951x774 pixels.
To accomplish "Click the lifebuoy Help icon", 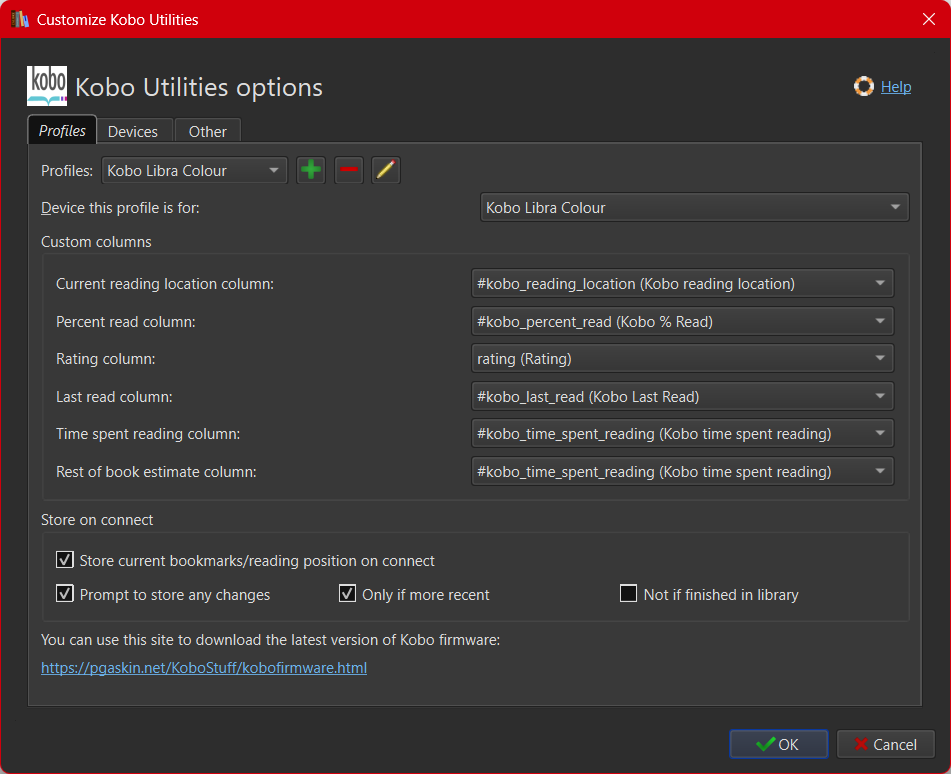I will (x=864, y=87).
